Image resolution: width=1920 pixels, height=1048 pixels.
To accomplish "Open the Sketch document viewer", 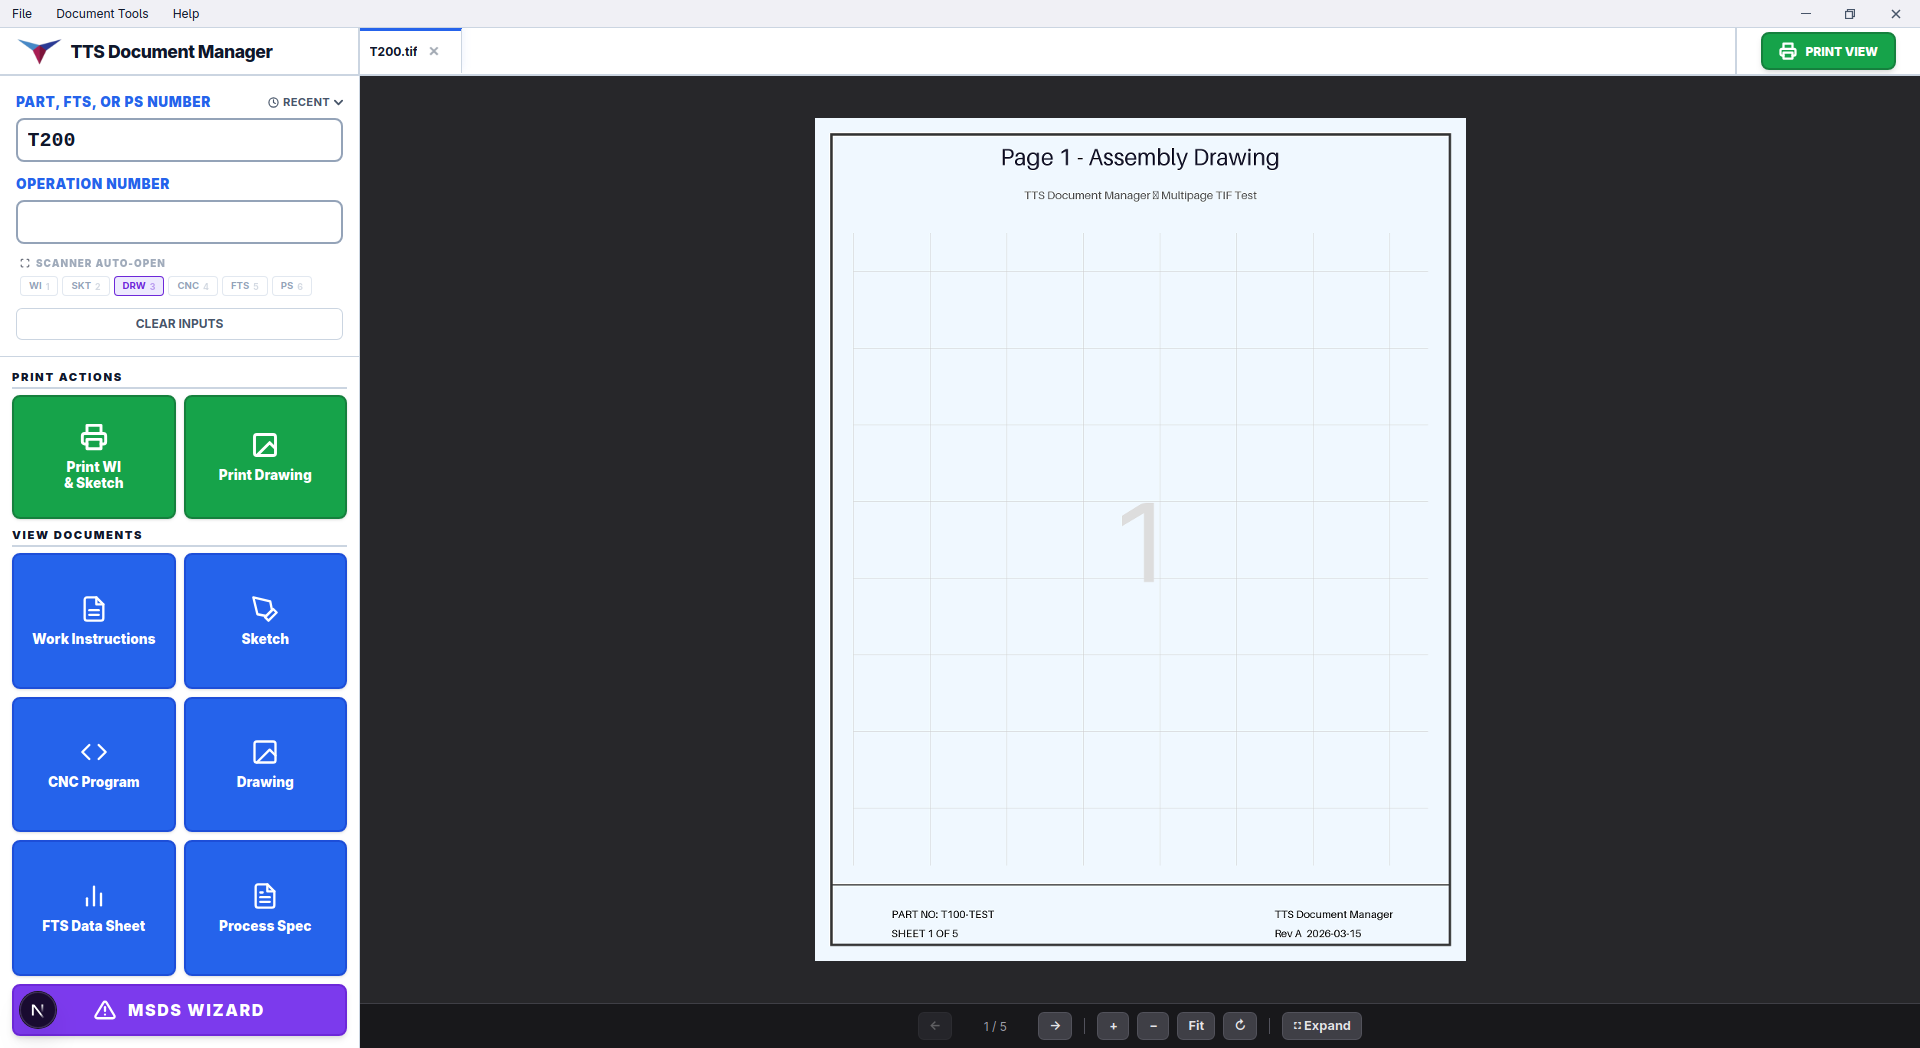I will coord(264,620).
